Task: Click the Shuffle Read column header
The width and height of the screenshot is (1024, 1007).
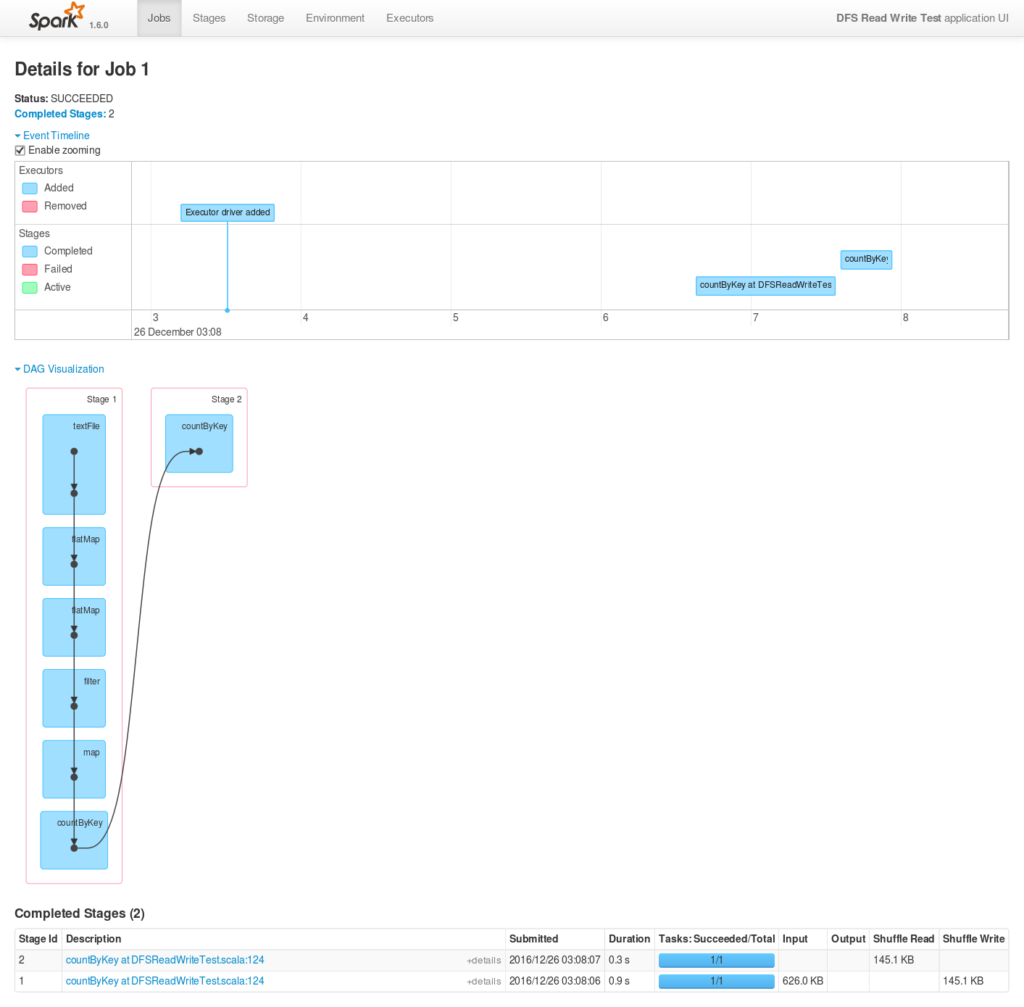Action: [x=904, y=939]
